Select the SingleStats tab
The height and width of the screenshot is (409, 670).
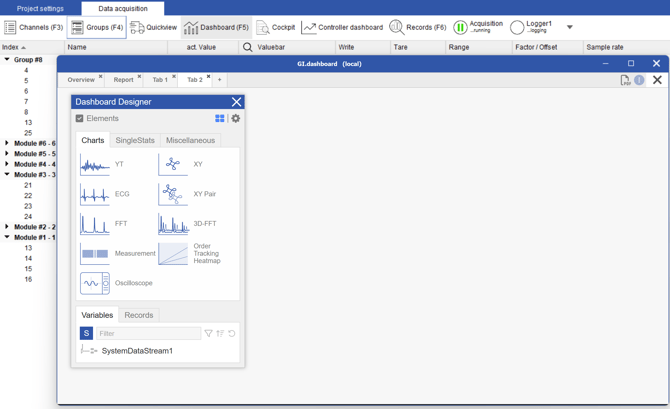(135, 140)
